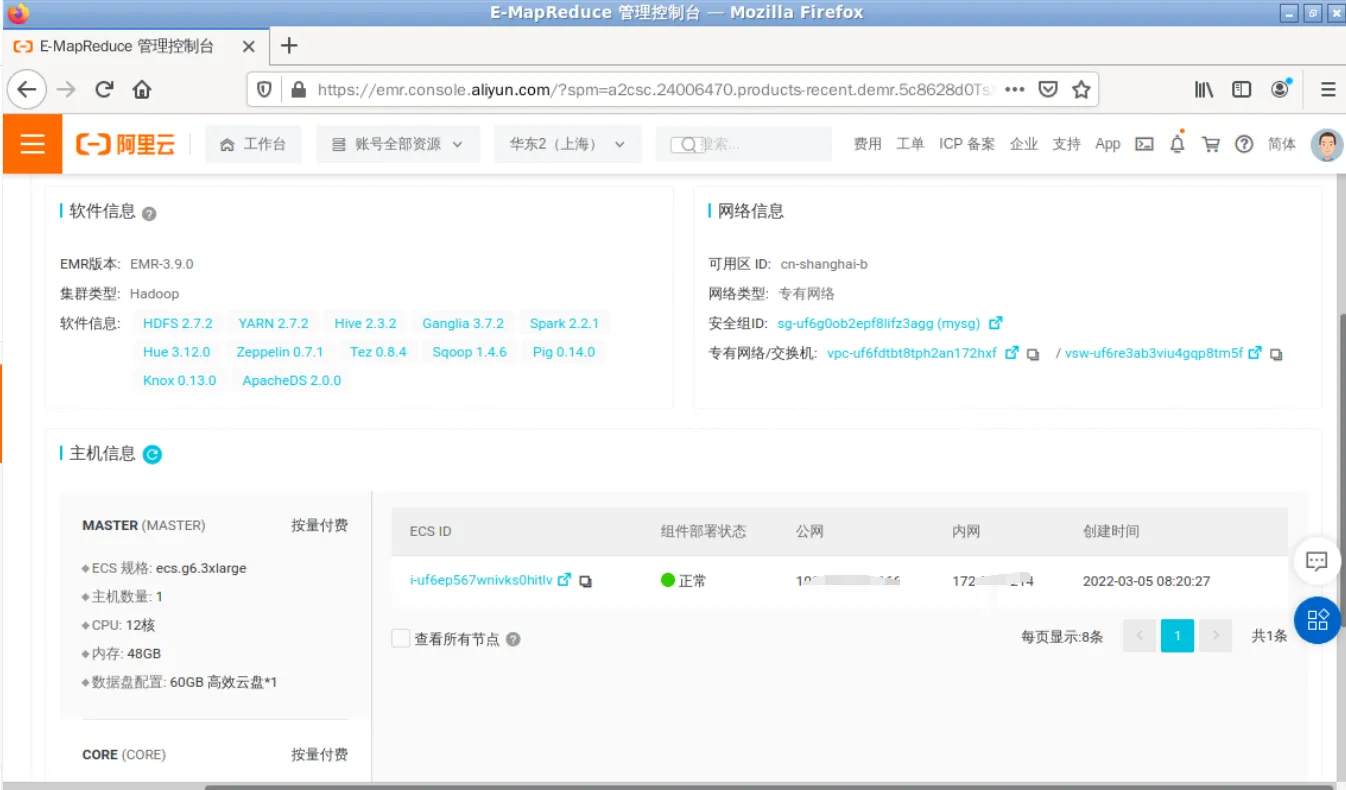1346x790 pixels.
Task: Open page actions ellipsis in address bar
Action: point(1015,89)
